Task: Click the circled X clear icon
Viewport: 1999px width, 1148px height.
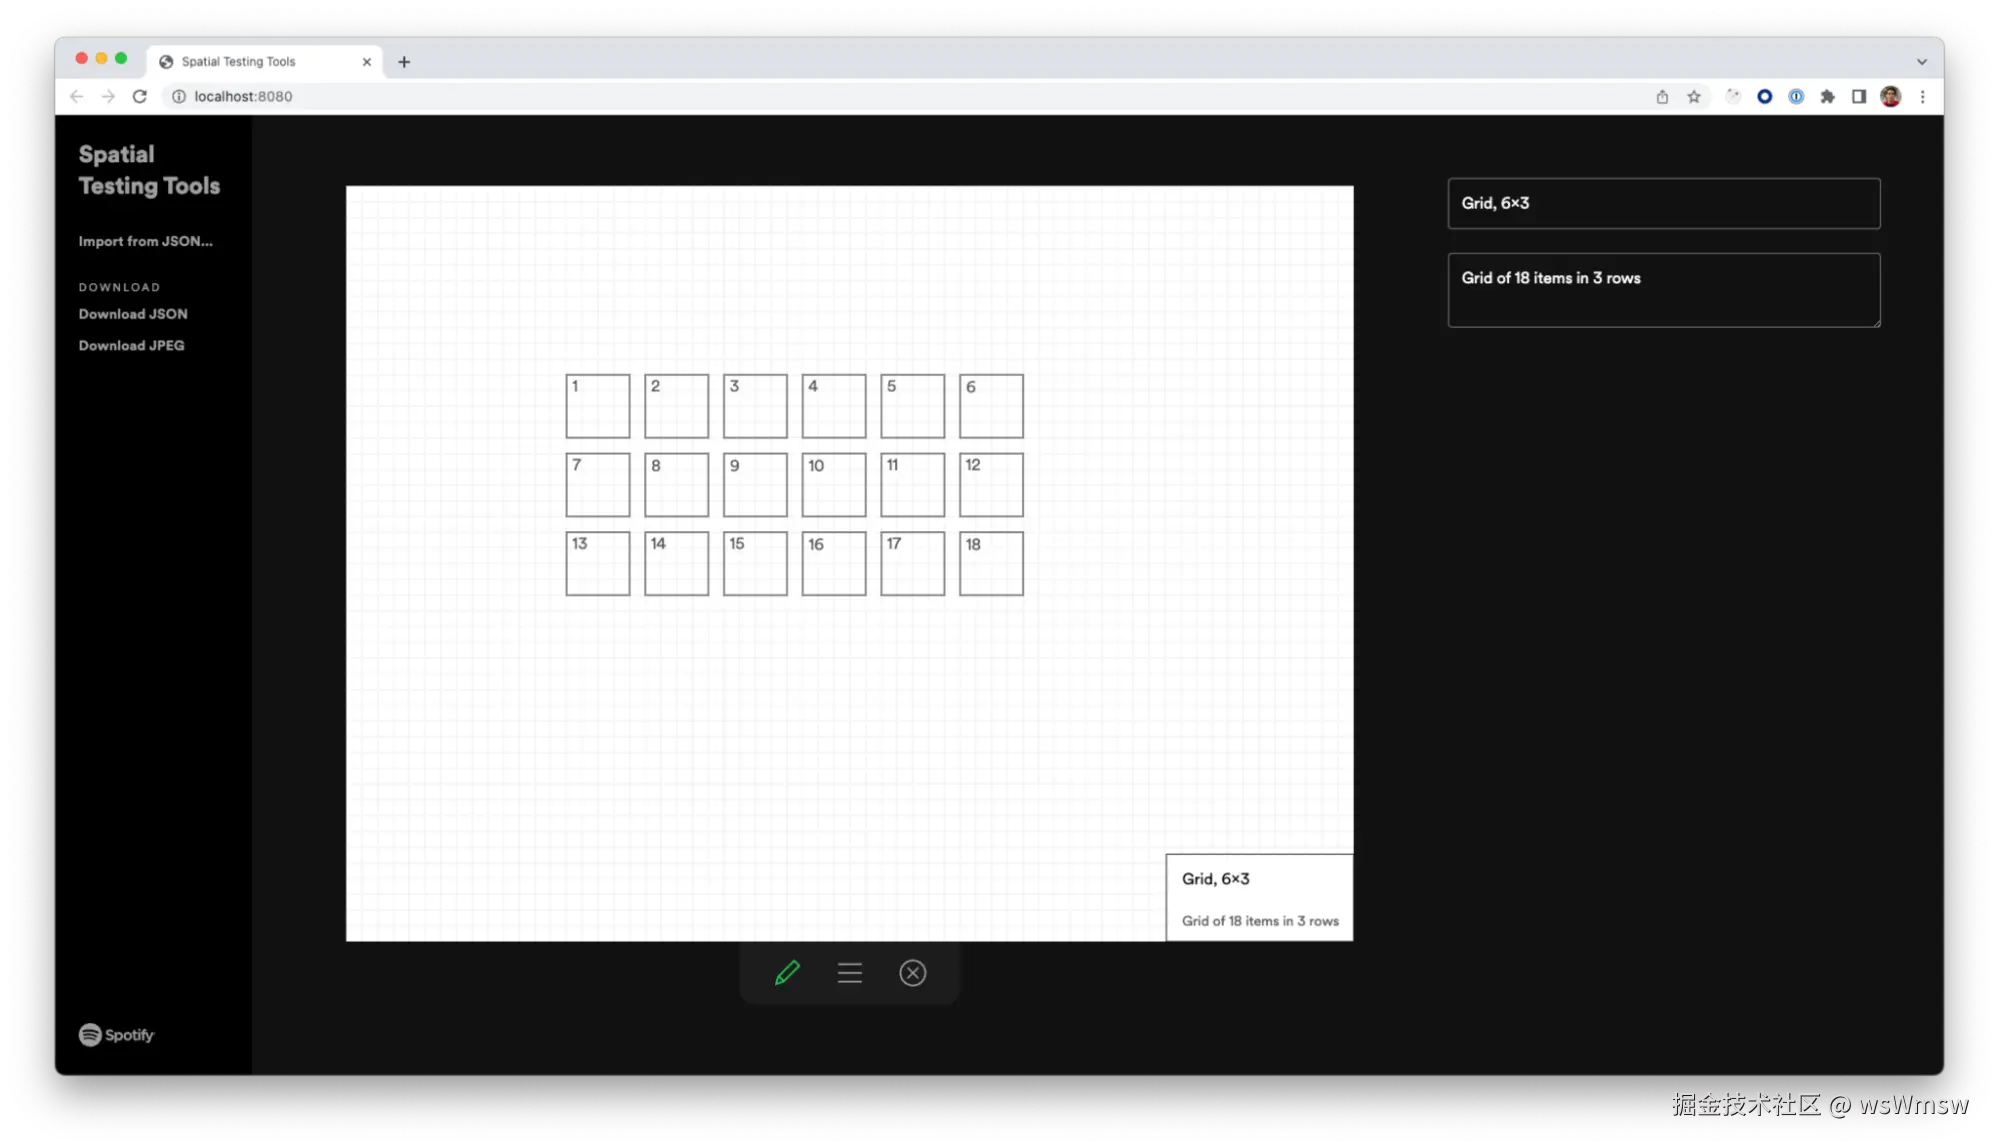Action: tap(912, 973)
